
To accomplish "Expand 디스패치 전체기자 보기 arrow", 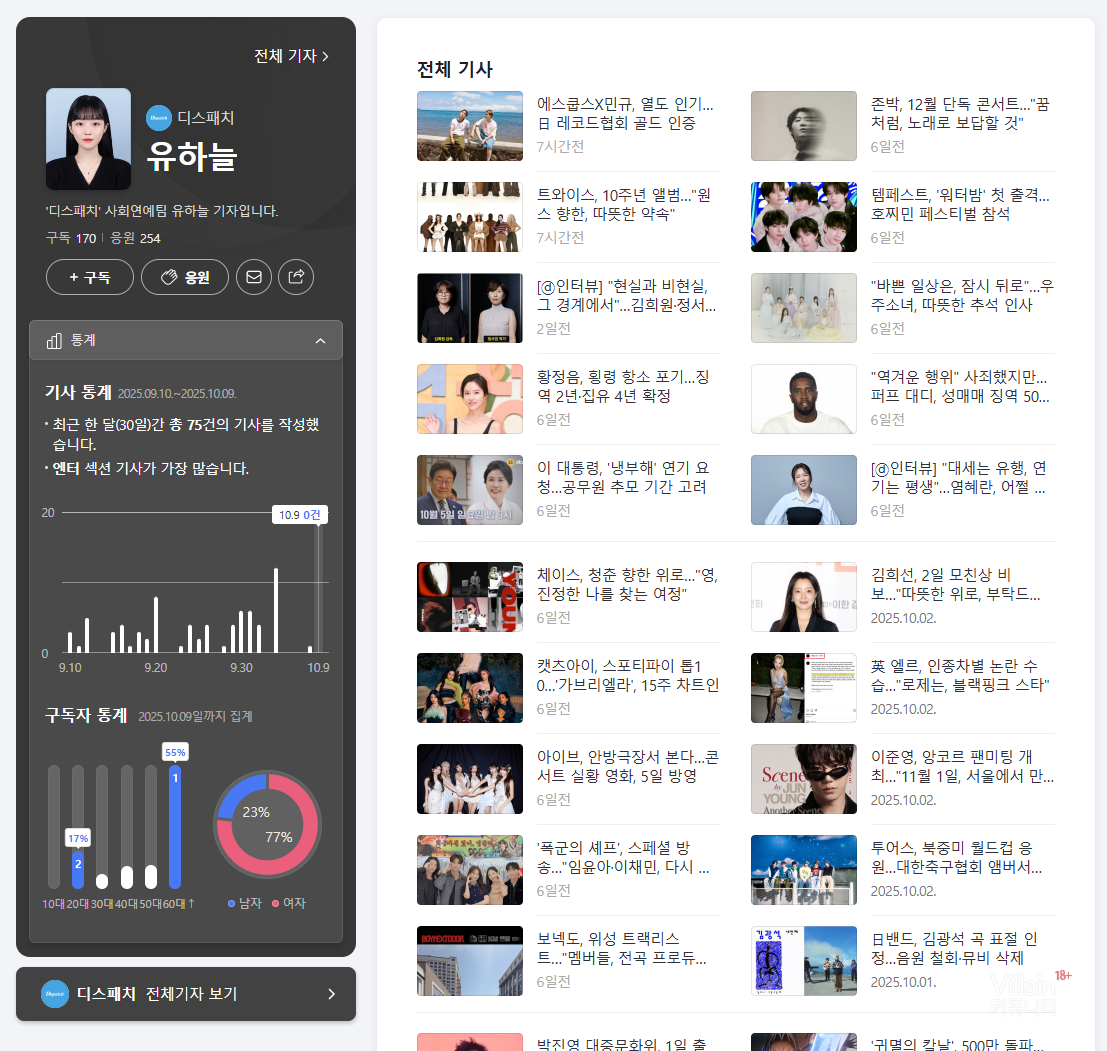I will [x=331, y=994].
